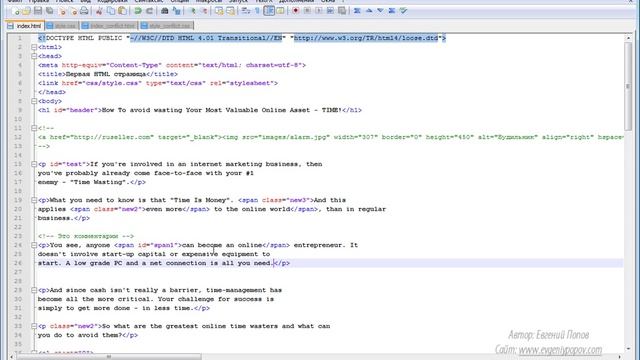The image size is (640, 360).
Task: Open the Replace dialog icon
Action: pyautogui.click(x=176, y=11)
